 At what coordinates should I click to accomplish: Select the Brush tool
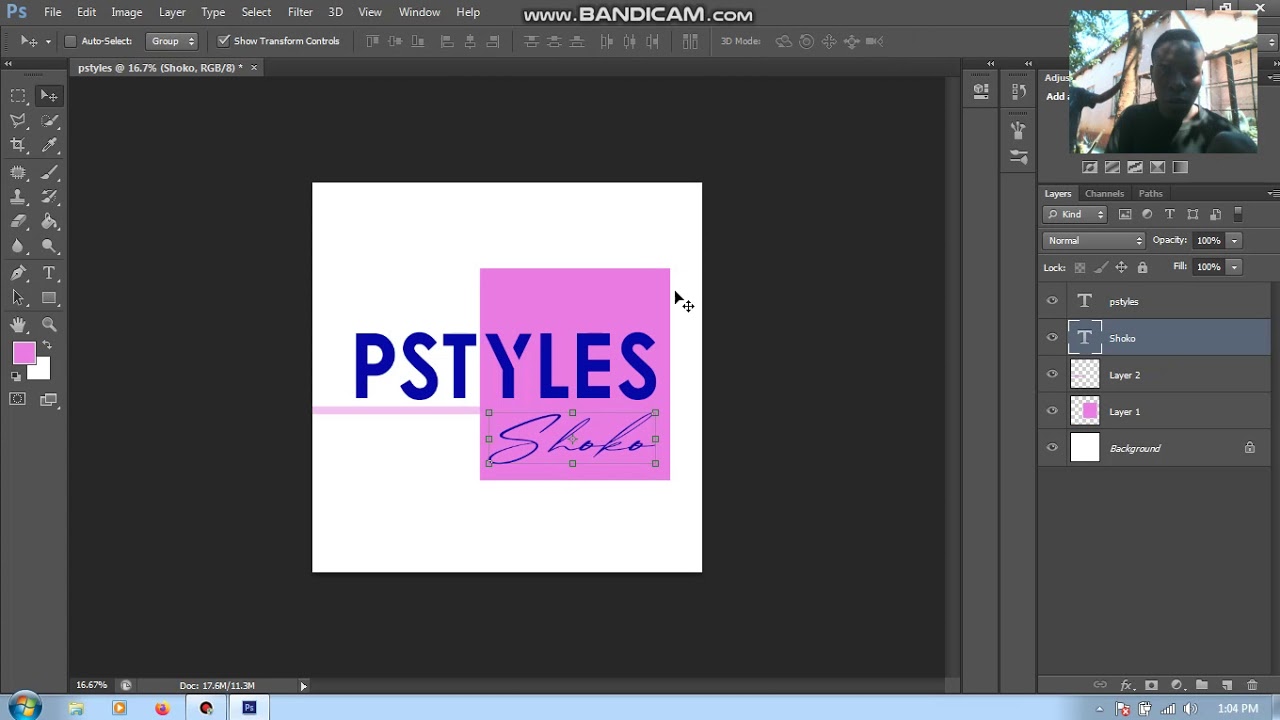tap(49, 172)
